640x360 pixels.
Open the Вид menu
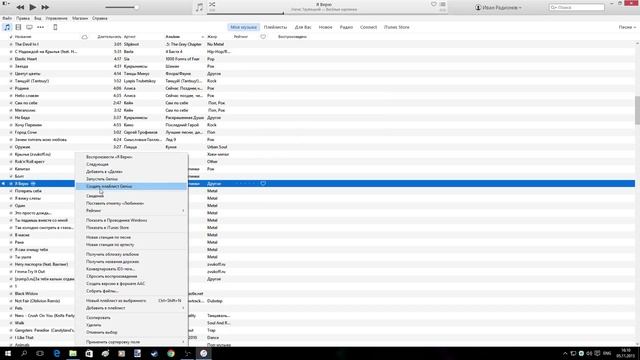[x=38, y=18]
